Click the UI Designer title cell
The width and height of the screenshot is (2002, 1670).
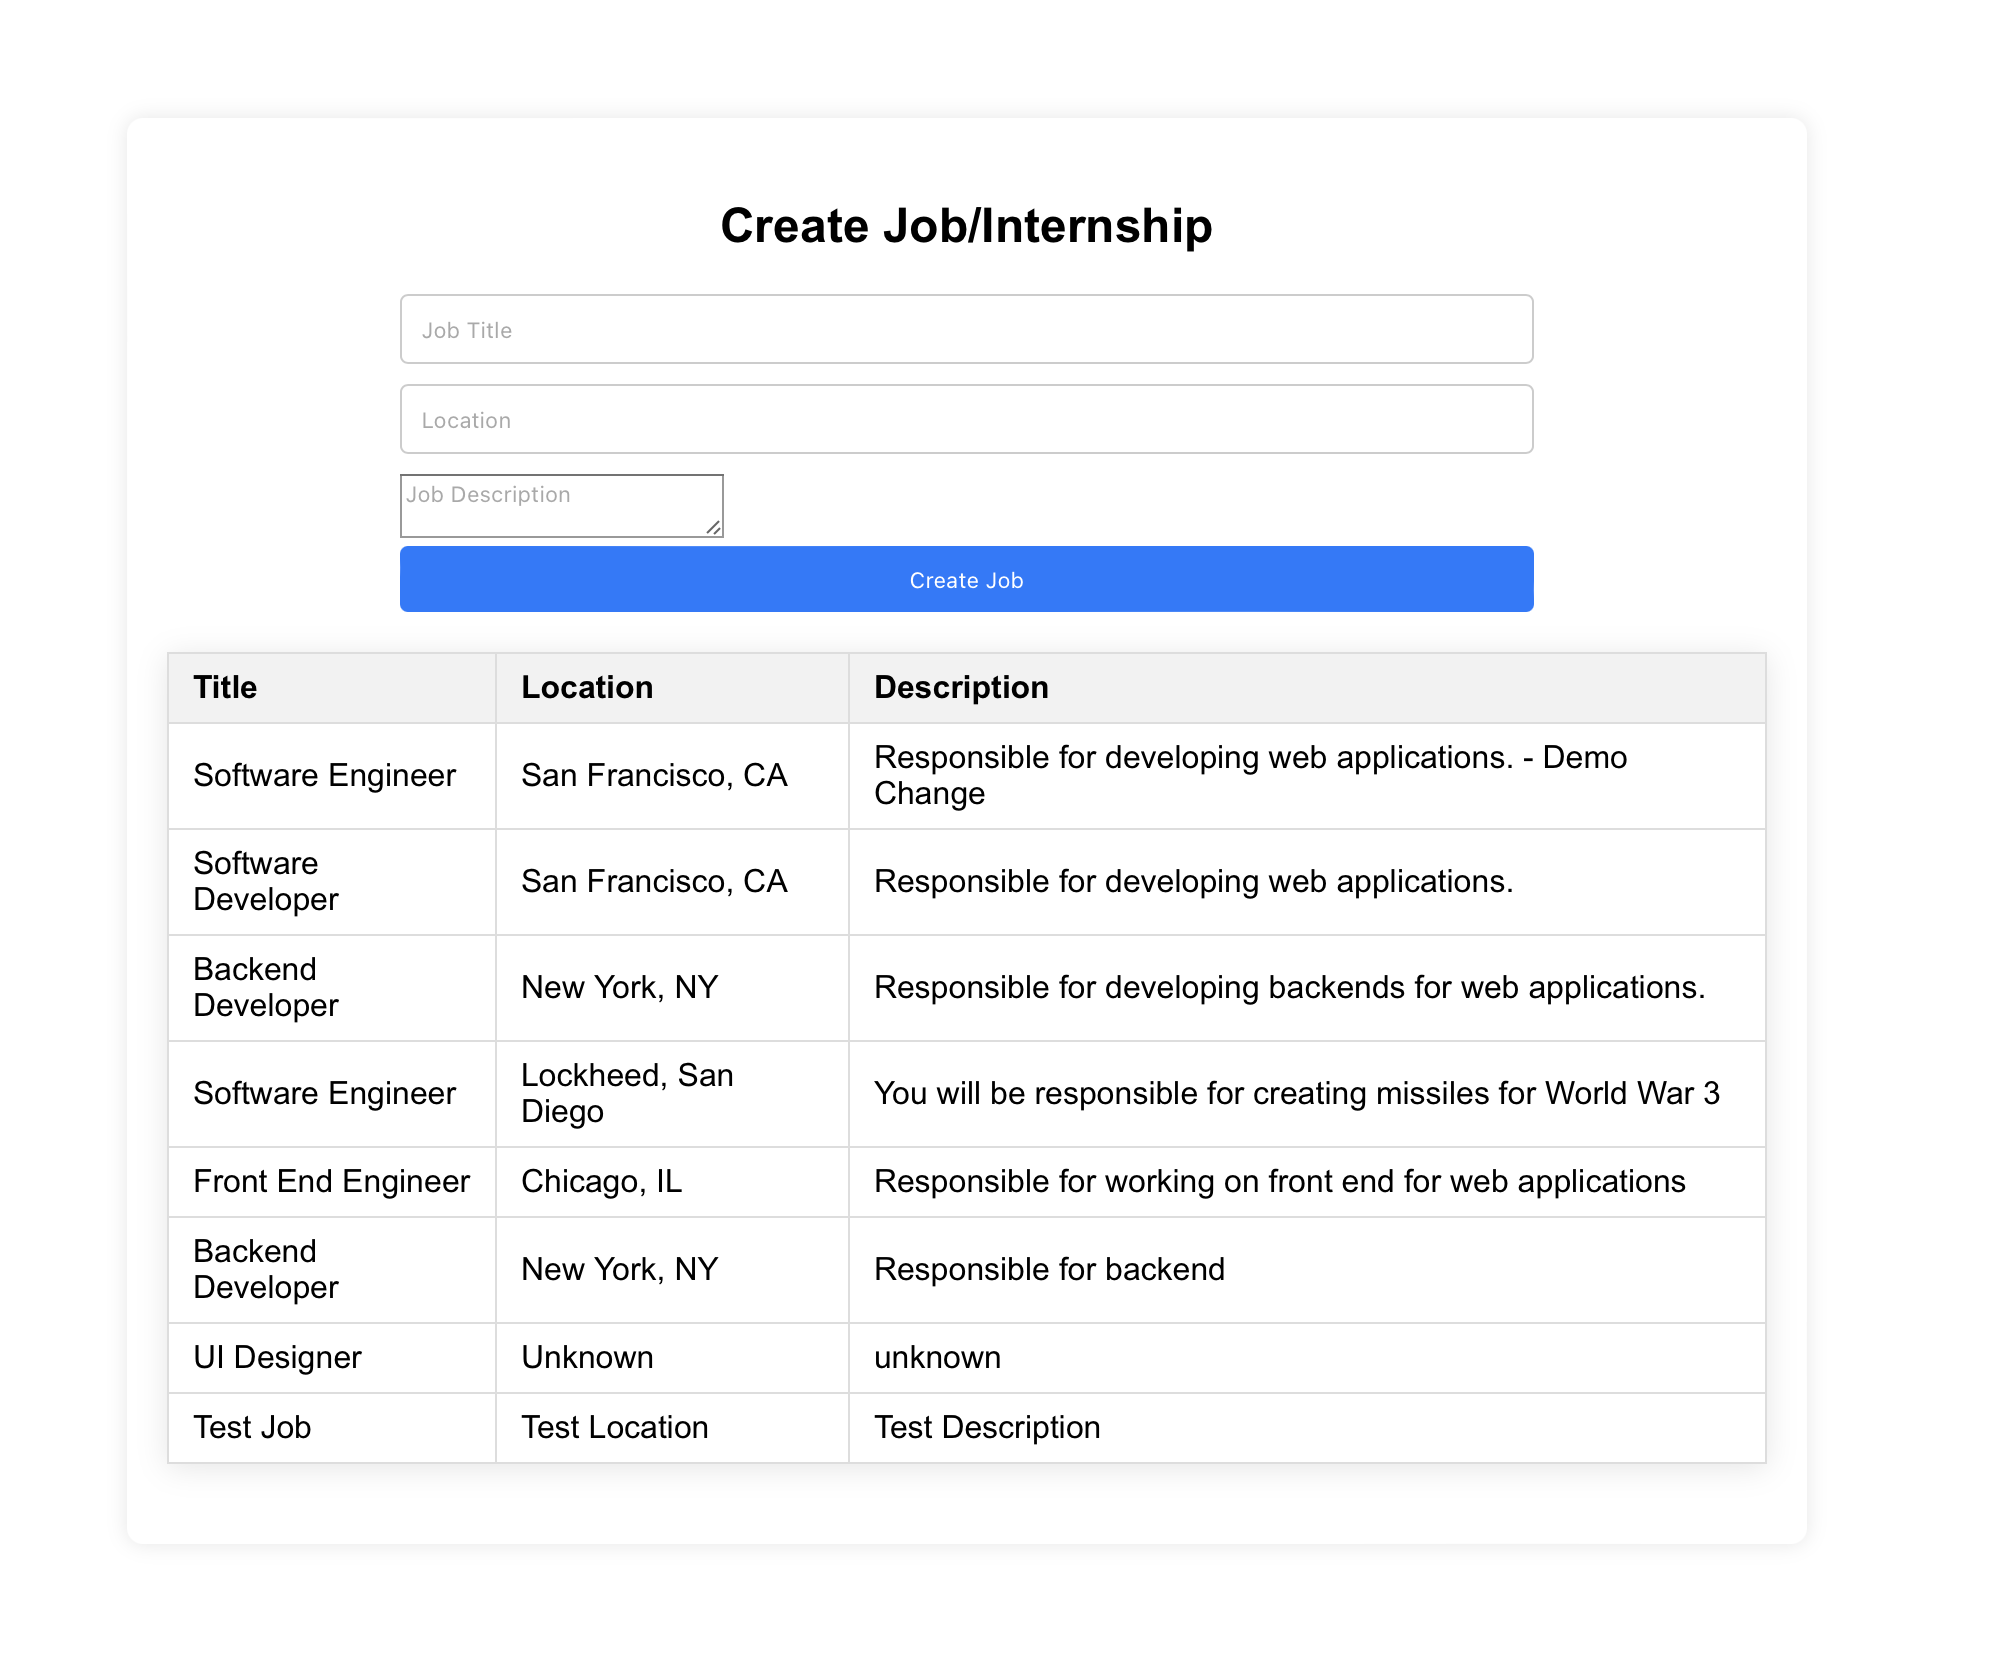[x=332, y=1358]
